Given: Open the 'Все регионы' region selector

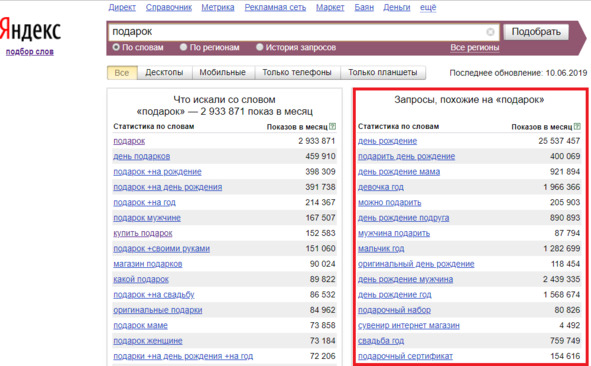Looking at the screenshot, I should point(475,48).
